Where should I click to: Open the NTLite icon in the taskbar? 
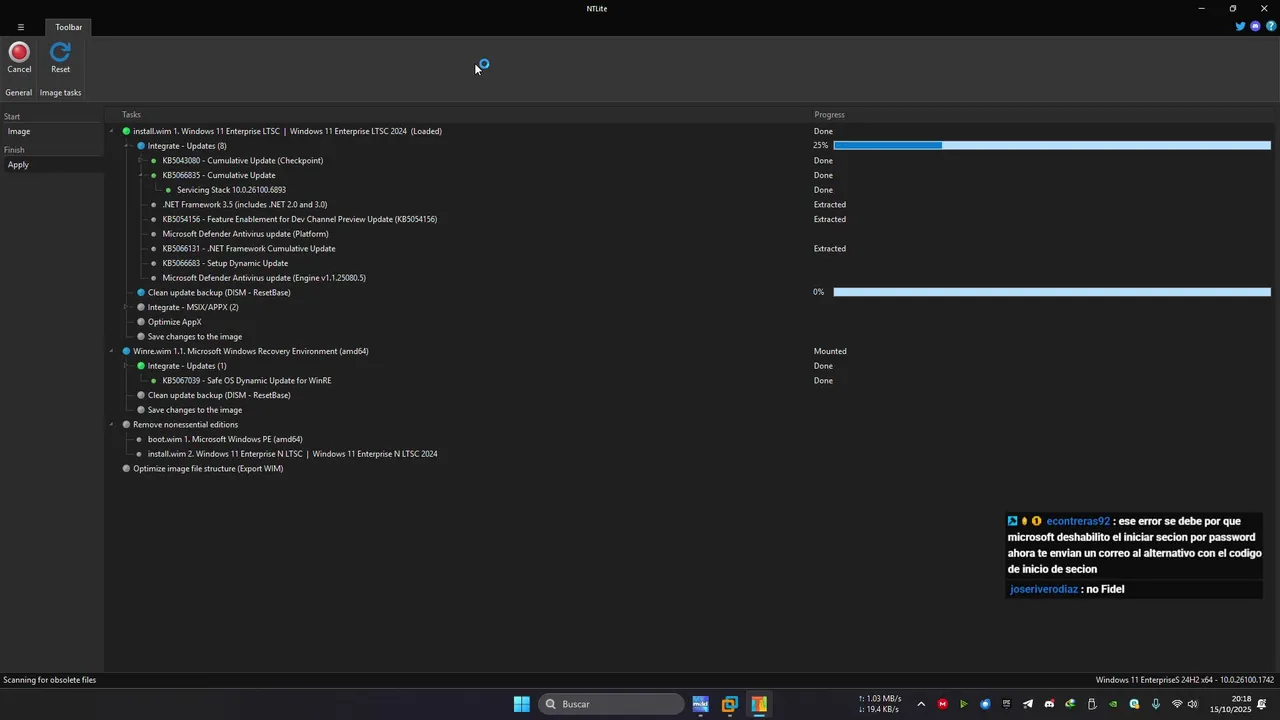pos(759,704)
